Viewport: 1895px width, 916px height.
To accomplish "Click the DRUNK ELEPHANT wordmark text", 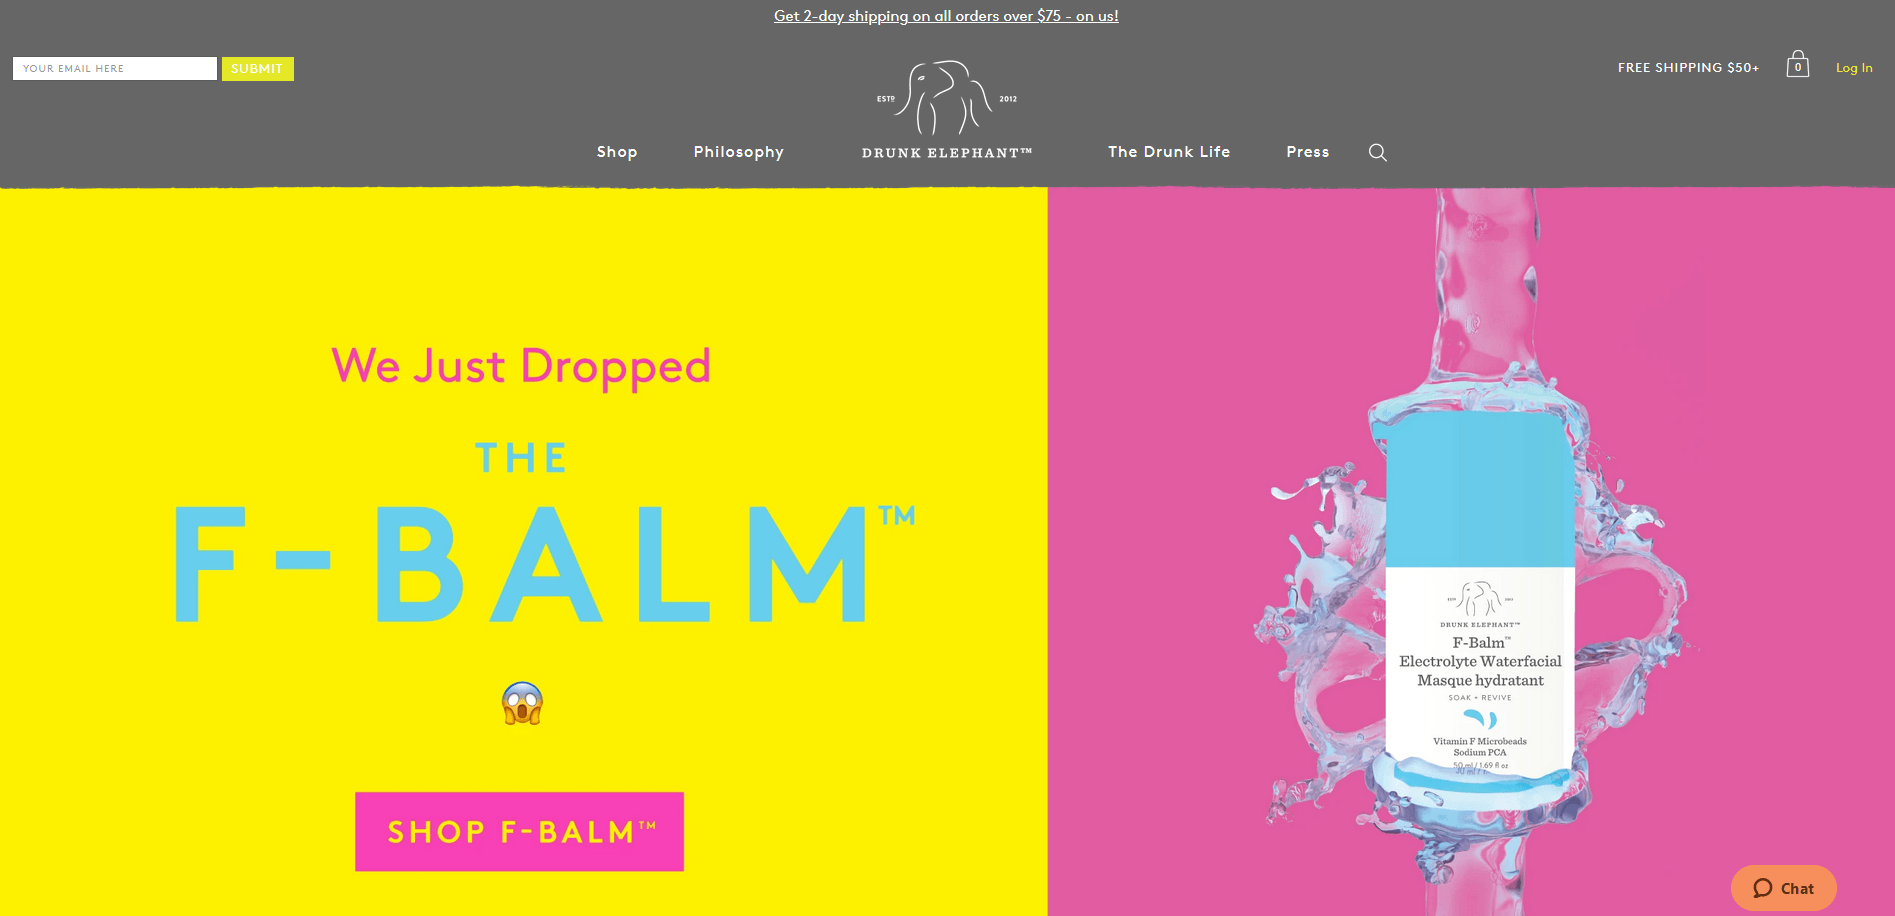I will pos(946,153).
